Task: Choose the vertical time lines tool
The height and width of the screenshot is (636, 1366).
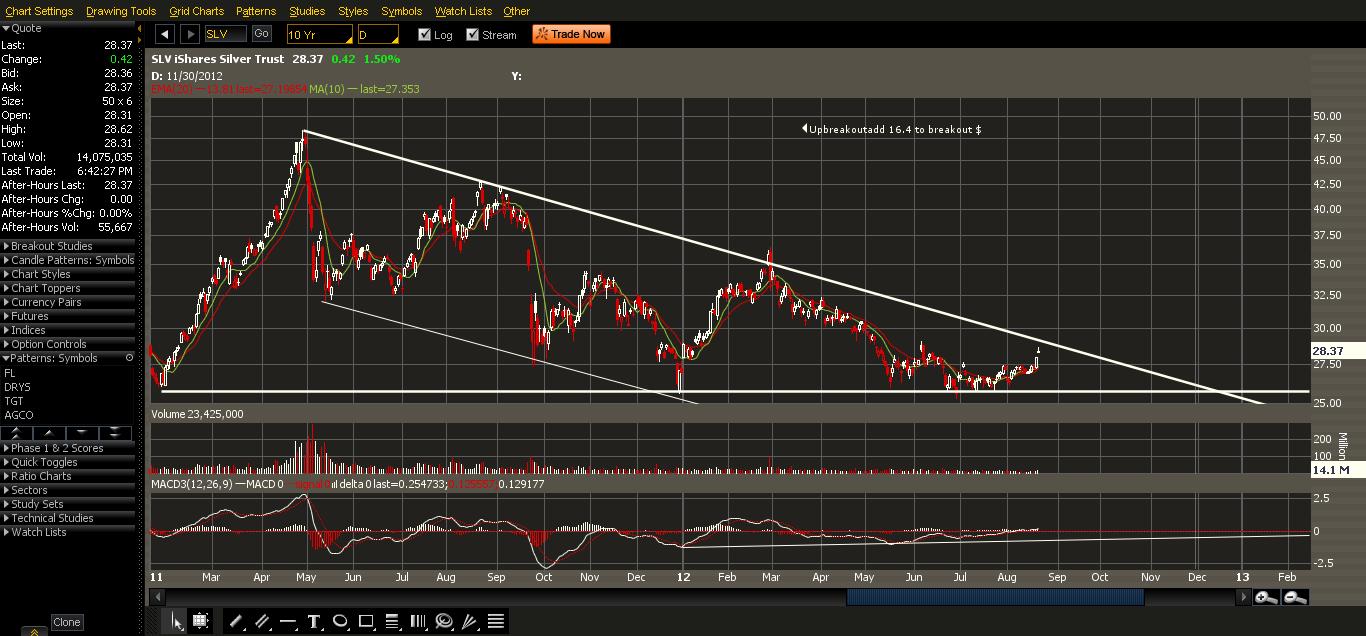Action: pyautogui.click(x=418, y=621)
